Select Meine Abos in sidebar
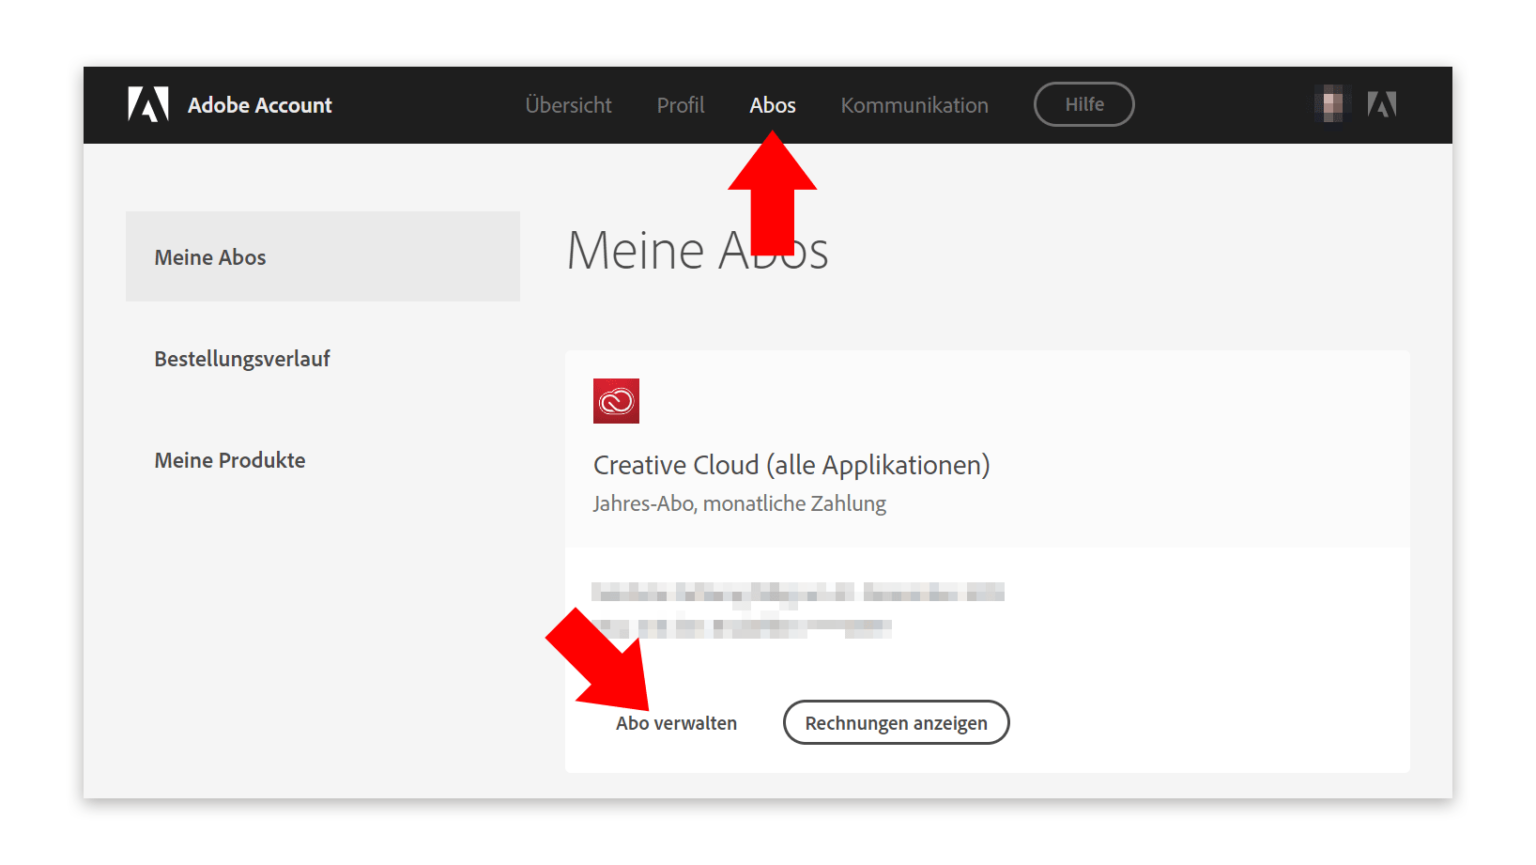The width and height of the screenshot is (1536, 865). coord(323,256)
